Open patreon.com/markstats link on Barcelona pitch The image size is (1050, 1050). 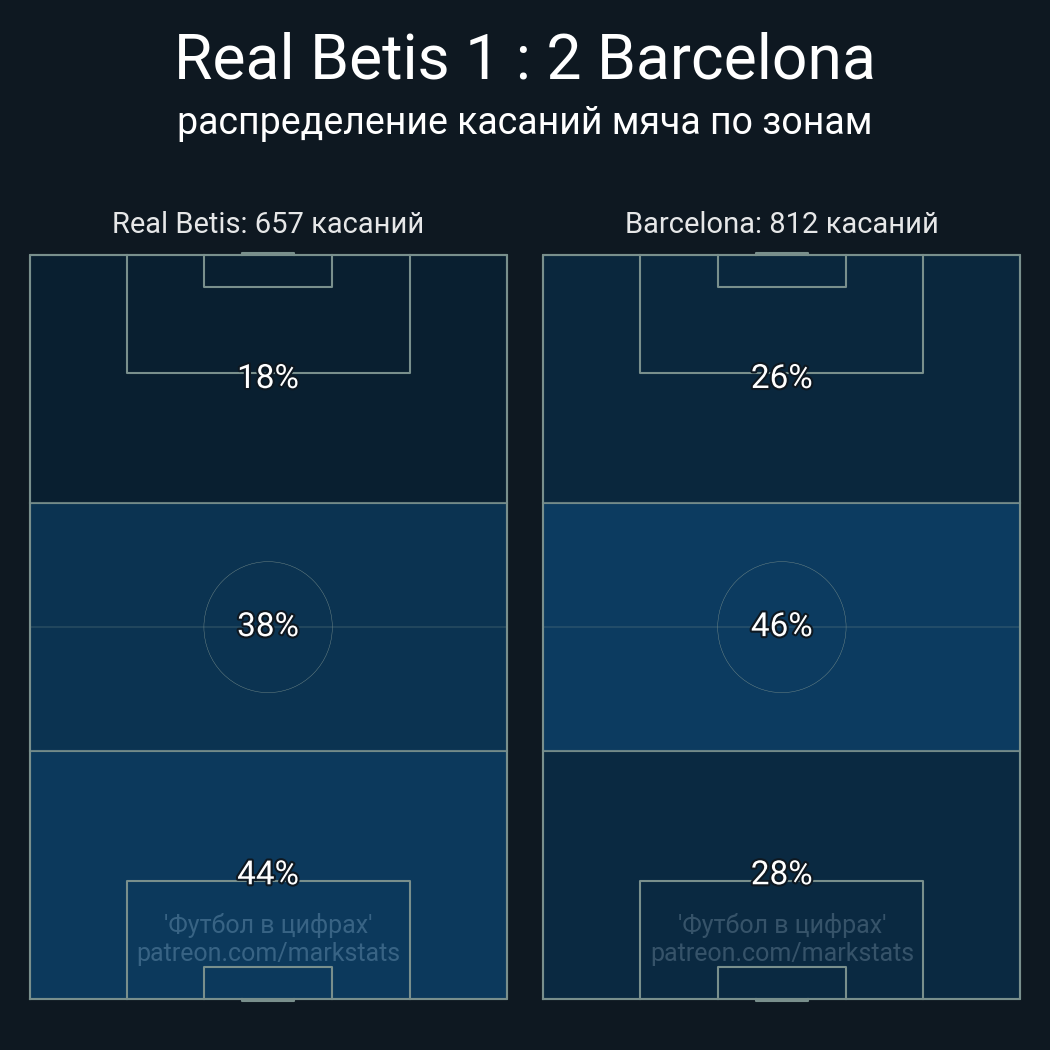[x=781, y=953]
